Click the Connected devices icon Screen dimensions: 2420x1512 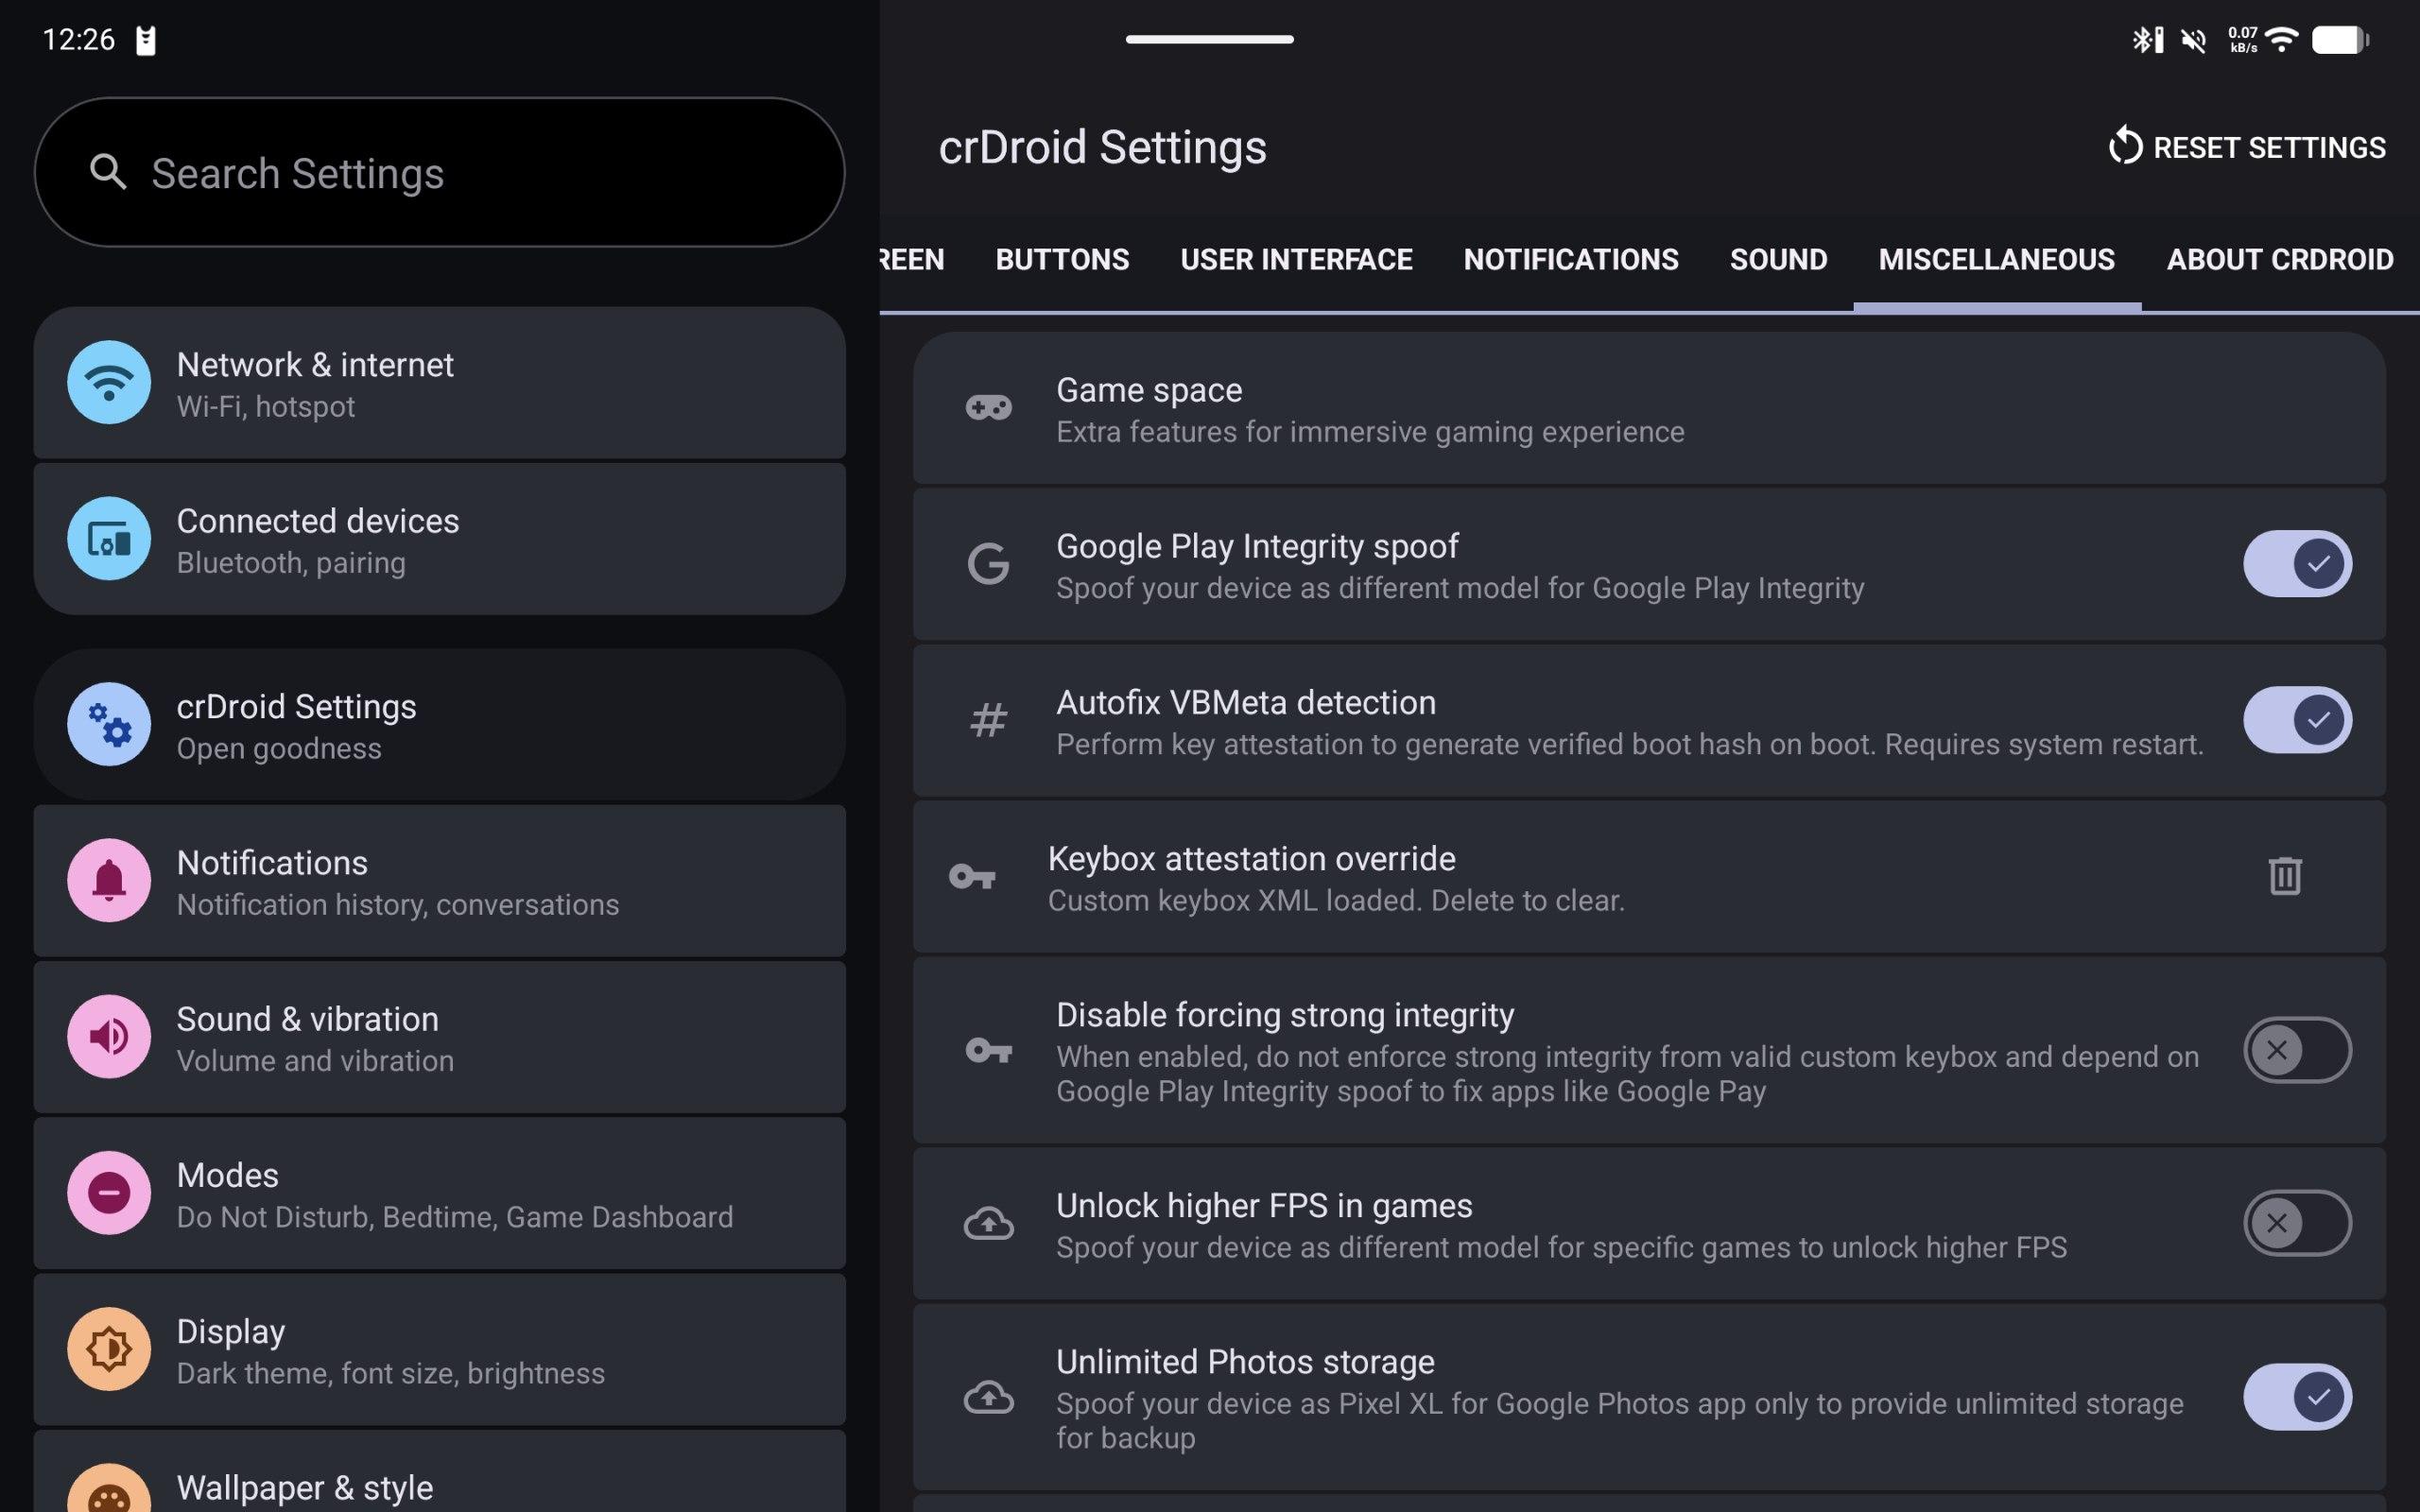pyautogui.click(x=109, y=539)
